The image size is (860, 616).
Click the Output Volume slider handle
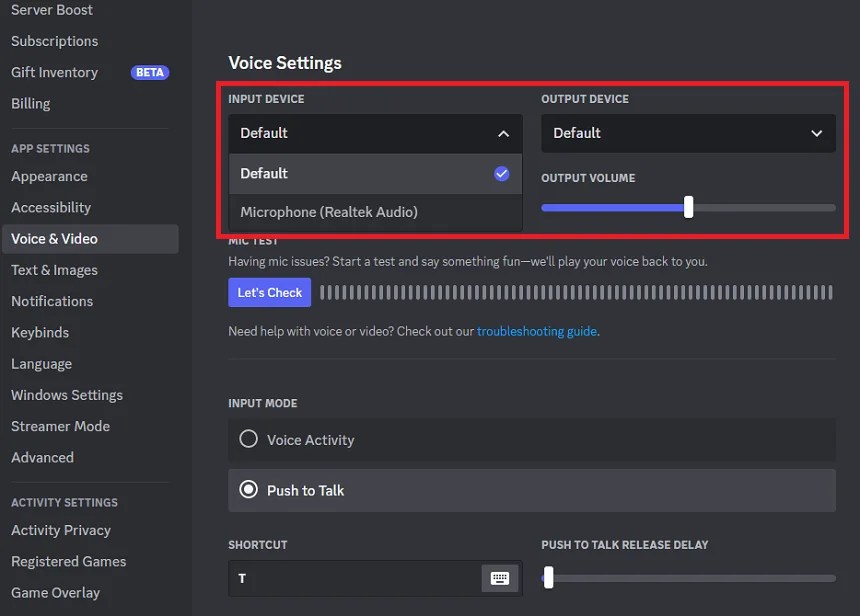click(688, 207)
